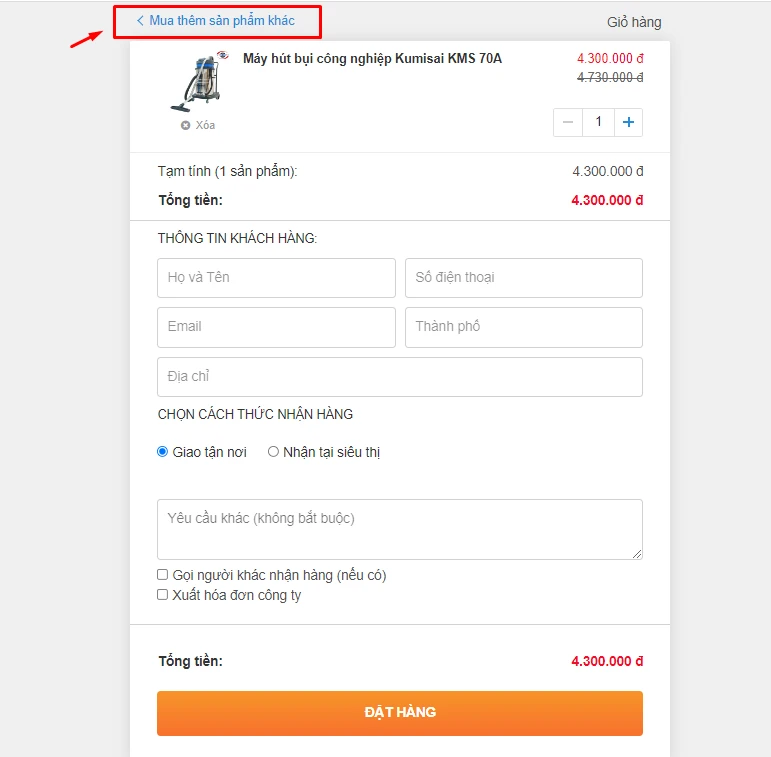Focus the Số điện thoại input

click(x=523, y=278)
